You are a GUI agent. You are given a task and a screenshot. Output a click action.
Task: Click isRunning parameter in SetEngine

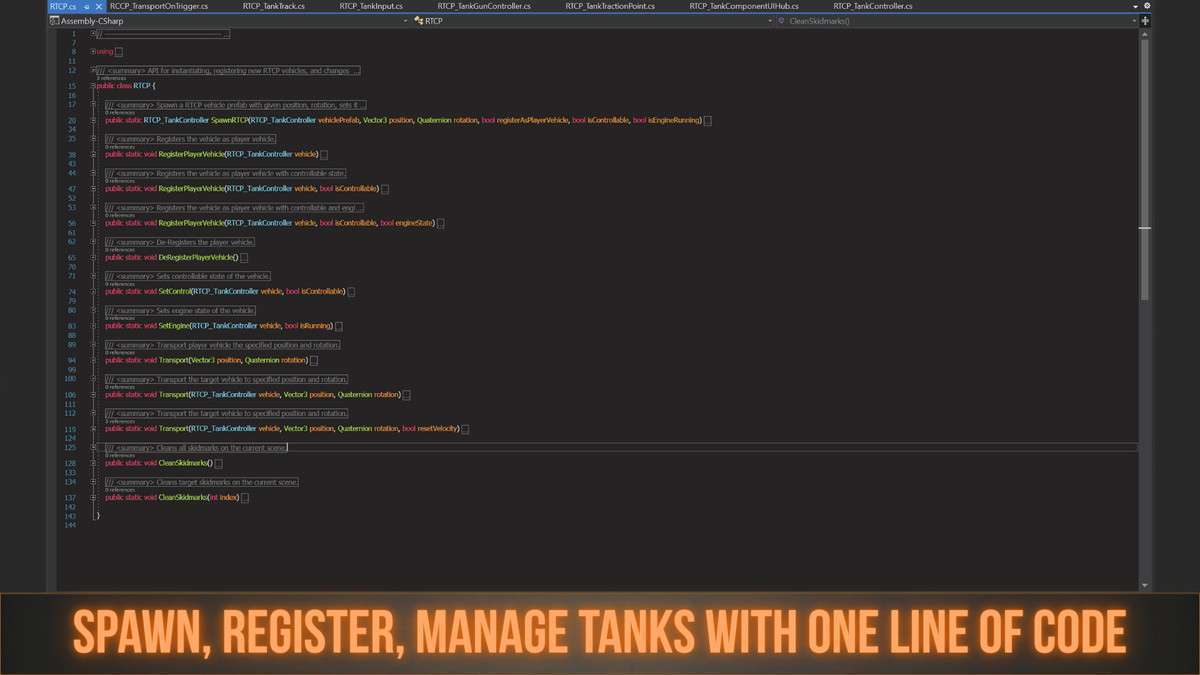pyautogui.click(x=315, y=326)
